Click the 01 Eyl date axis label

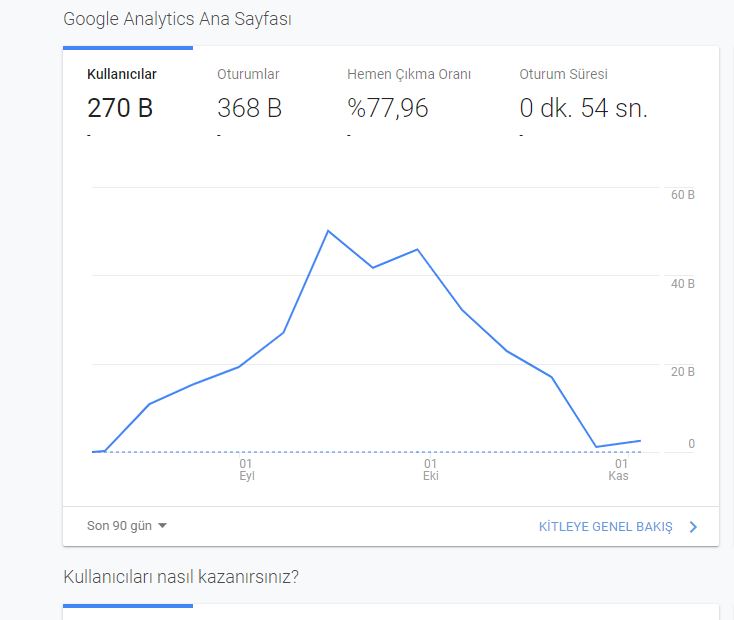[246, 470]
